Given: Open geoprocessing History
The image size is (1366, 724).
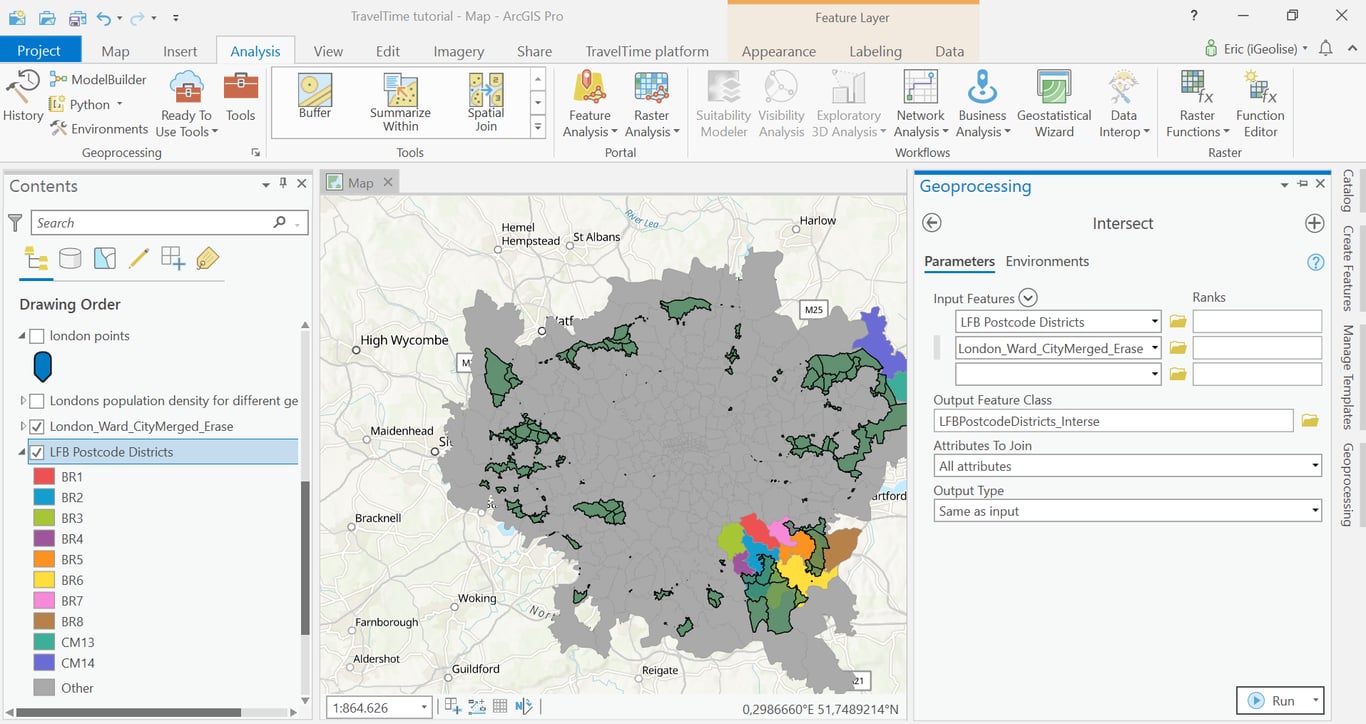Looking at the screenshot, I should click(x=22, y=96).
